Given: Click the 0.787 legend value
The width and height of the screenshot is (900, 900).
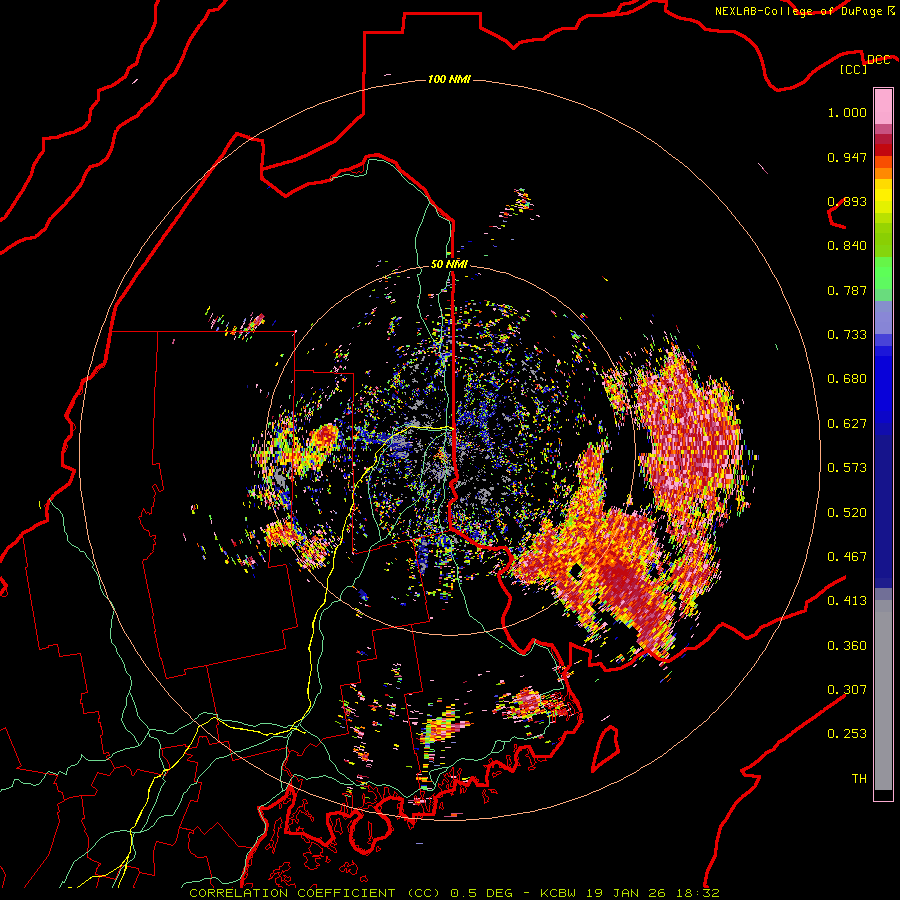Looking at the screenshot, I should click(847, 290).
